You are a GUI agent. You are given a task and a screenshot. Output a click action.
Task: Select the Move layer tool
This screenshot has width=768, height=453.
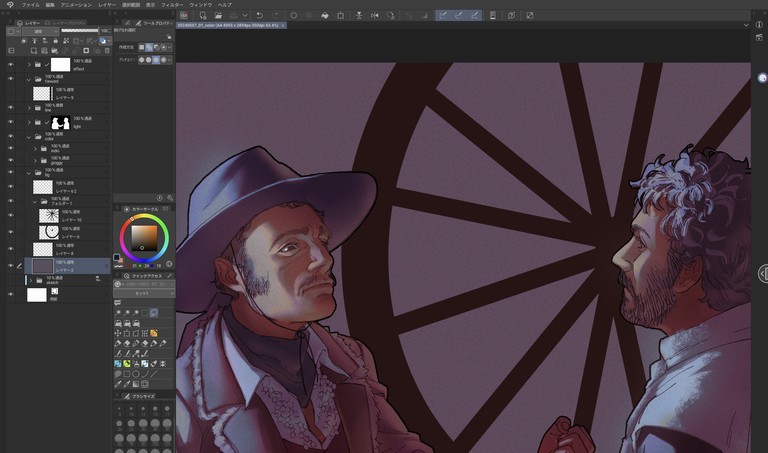click(118, 333)
